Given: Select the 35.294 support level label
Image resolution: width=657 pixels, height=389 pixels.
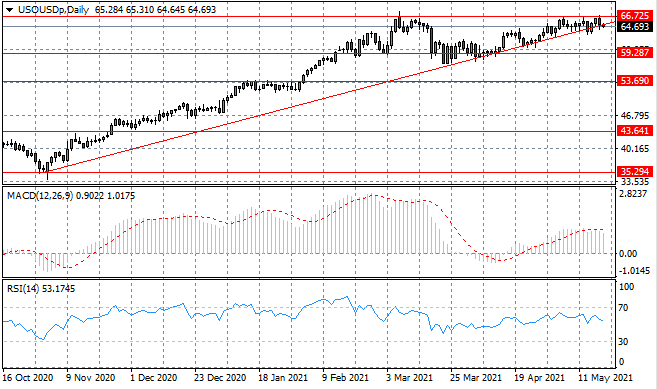Looking at the screenshot, I should click(x=634, y=171).
